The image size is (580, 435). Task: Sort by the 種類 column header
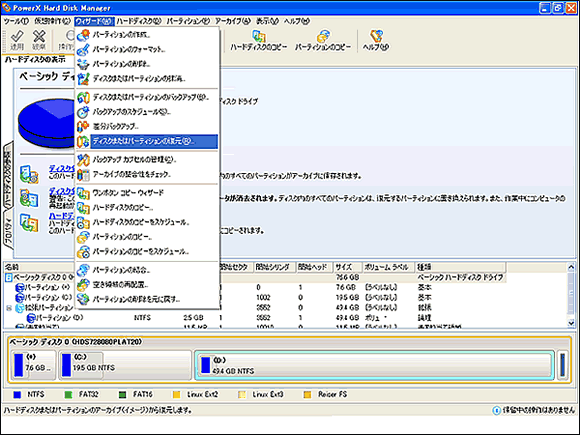tap(460, 267)
